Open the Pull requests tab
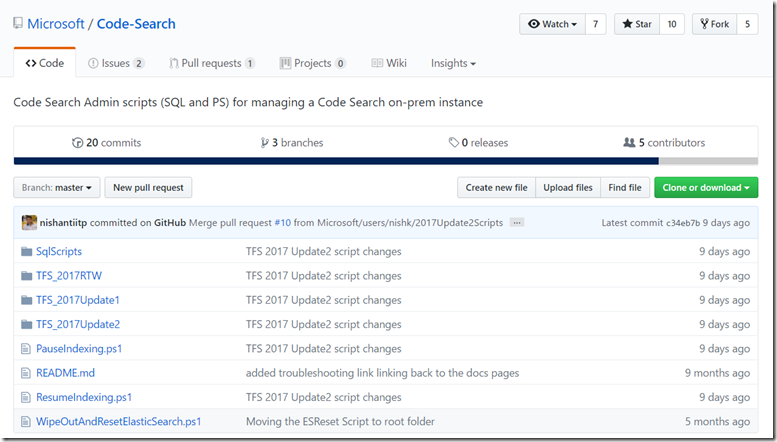 [x=212, y=63]
